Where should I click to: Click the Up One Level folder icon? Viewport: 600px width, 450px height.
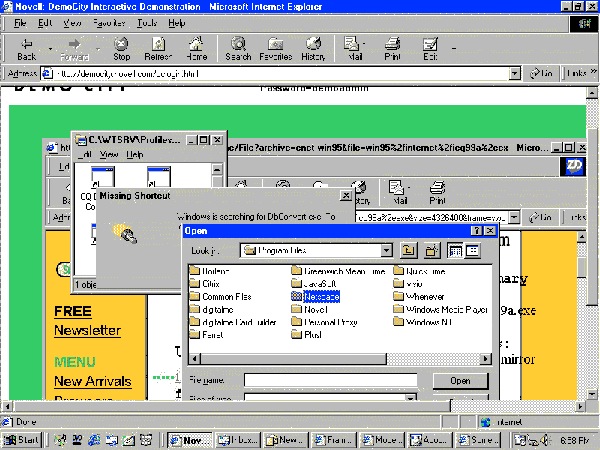pyautogui.click(x=408, y=250)
